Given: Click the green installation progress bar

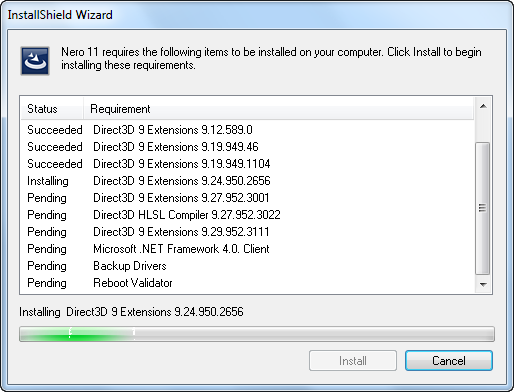Looking at the screenshot, I should pyautogui.click(x=257, y=334).
